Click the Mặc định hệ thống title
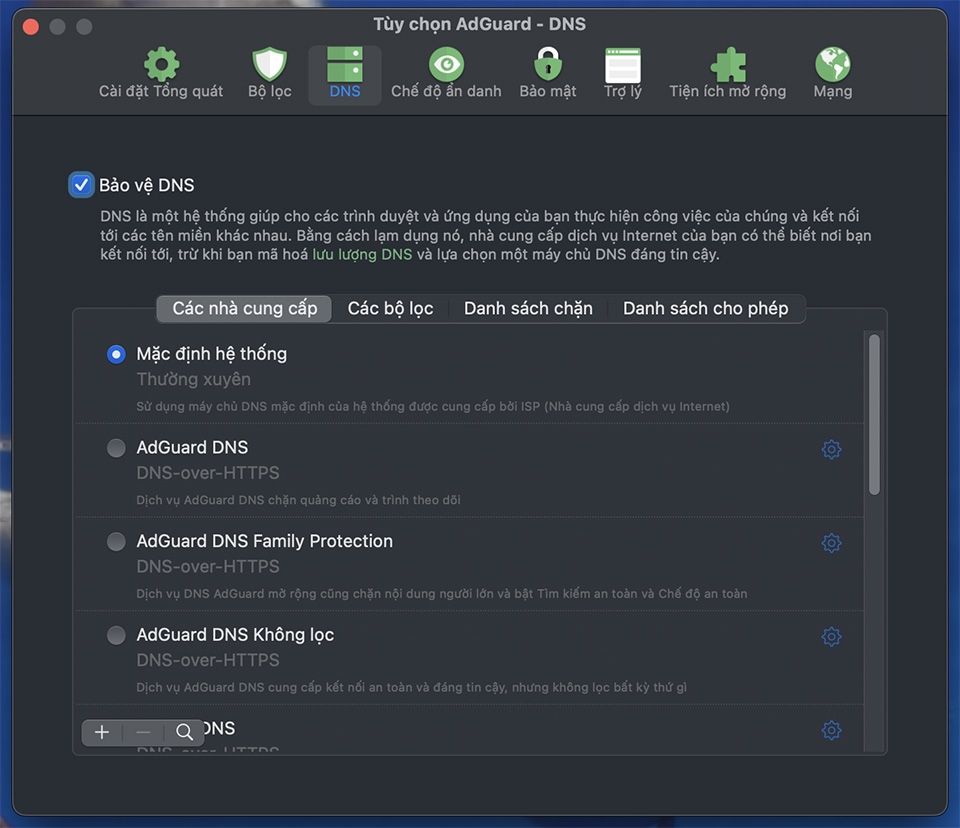Screen dimensions: 960x828 (x=211, y=354)
